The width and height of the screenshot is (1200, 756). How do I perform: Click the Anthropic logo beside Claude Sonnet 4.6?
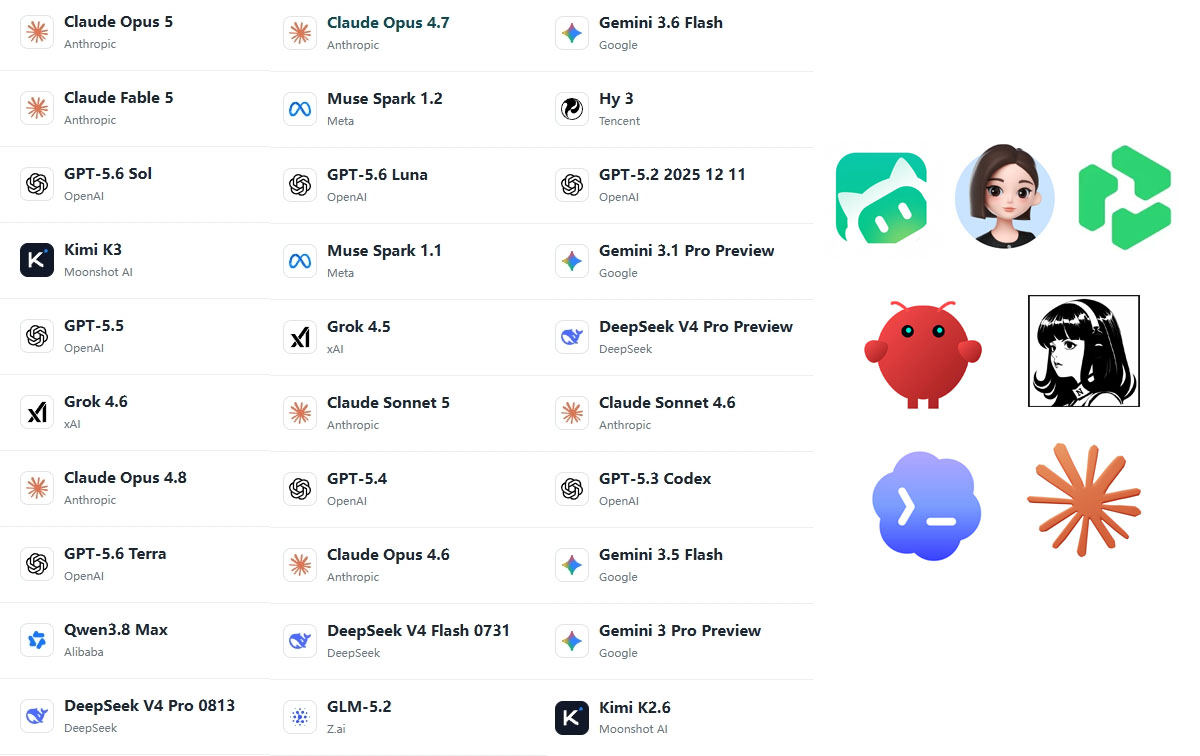click(572, 412)
